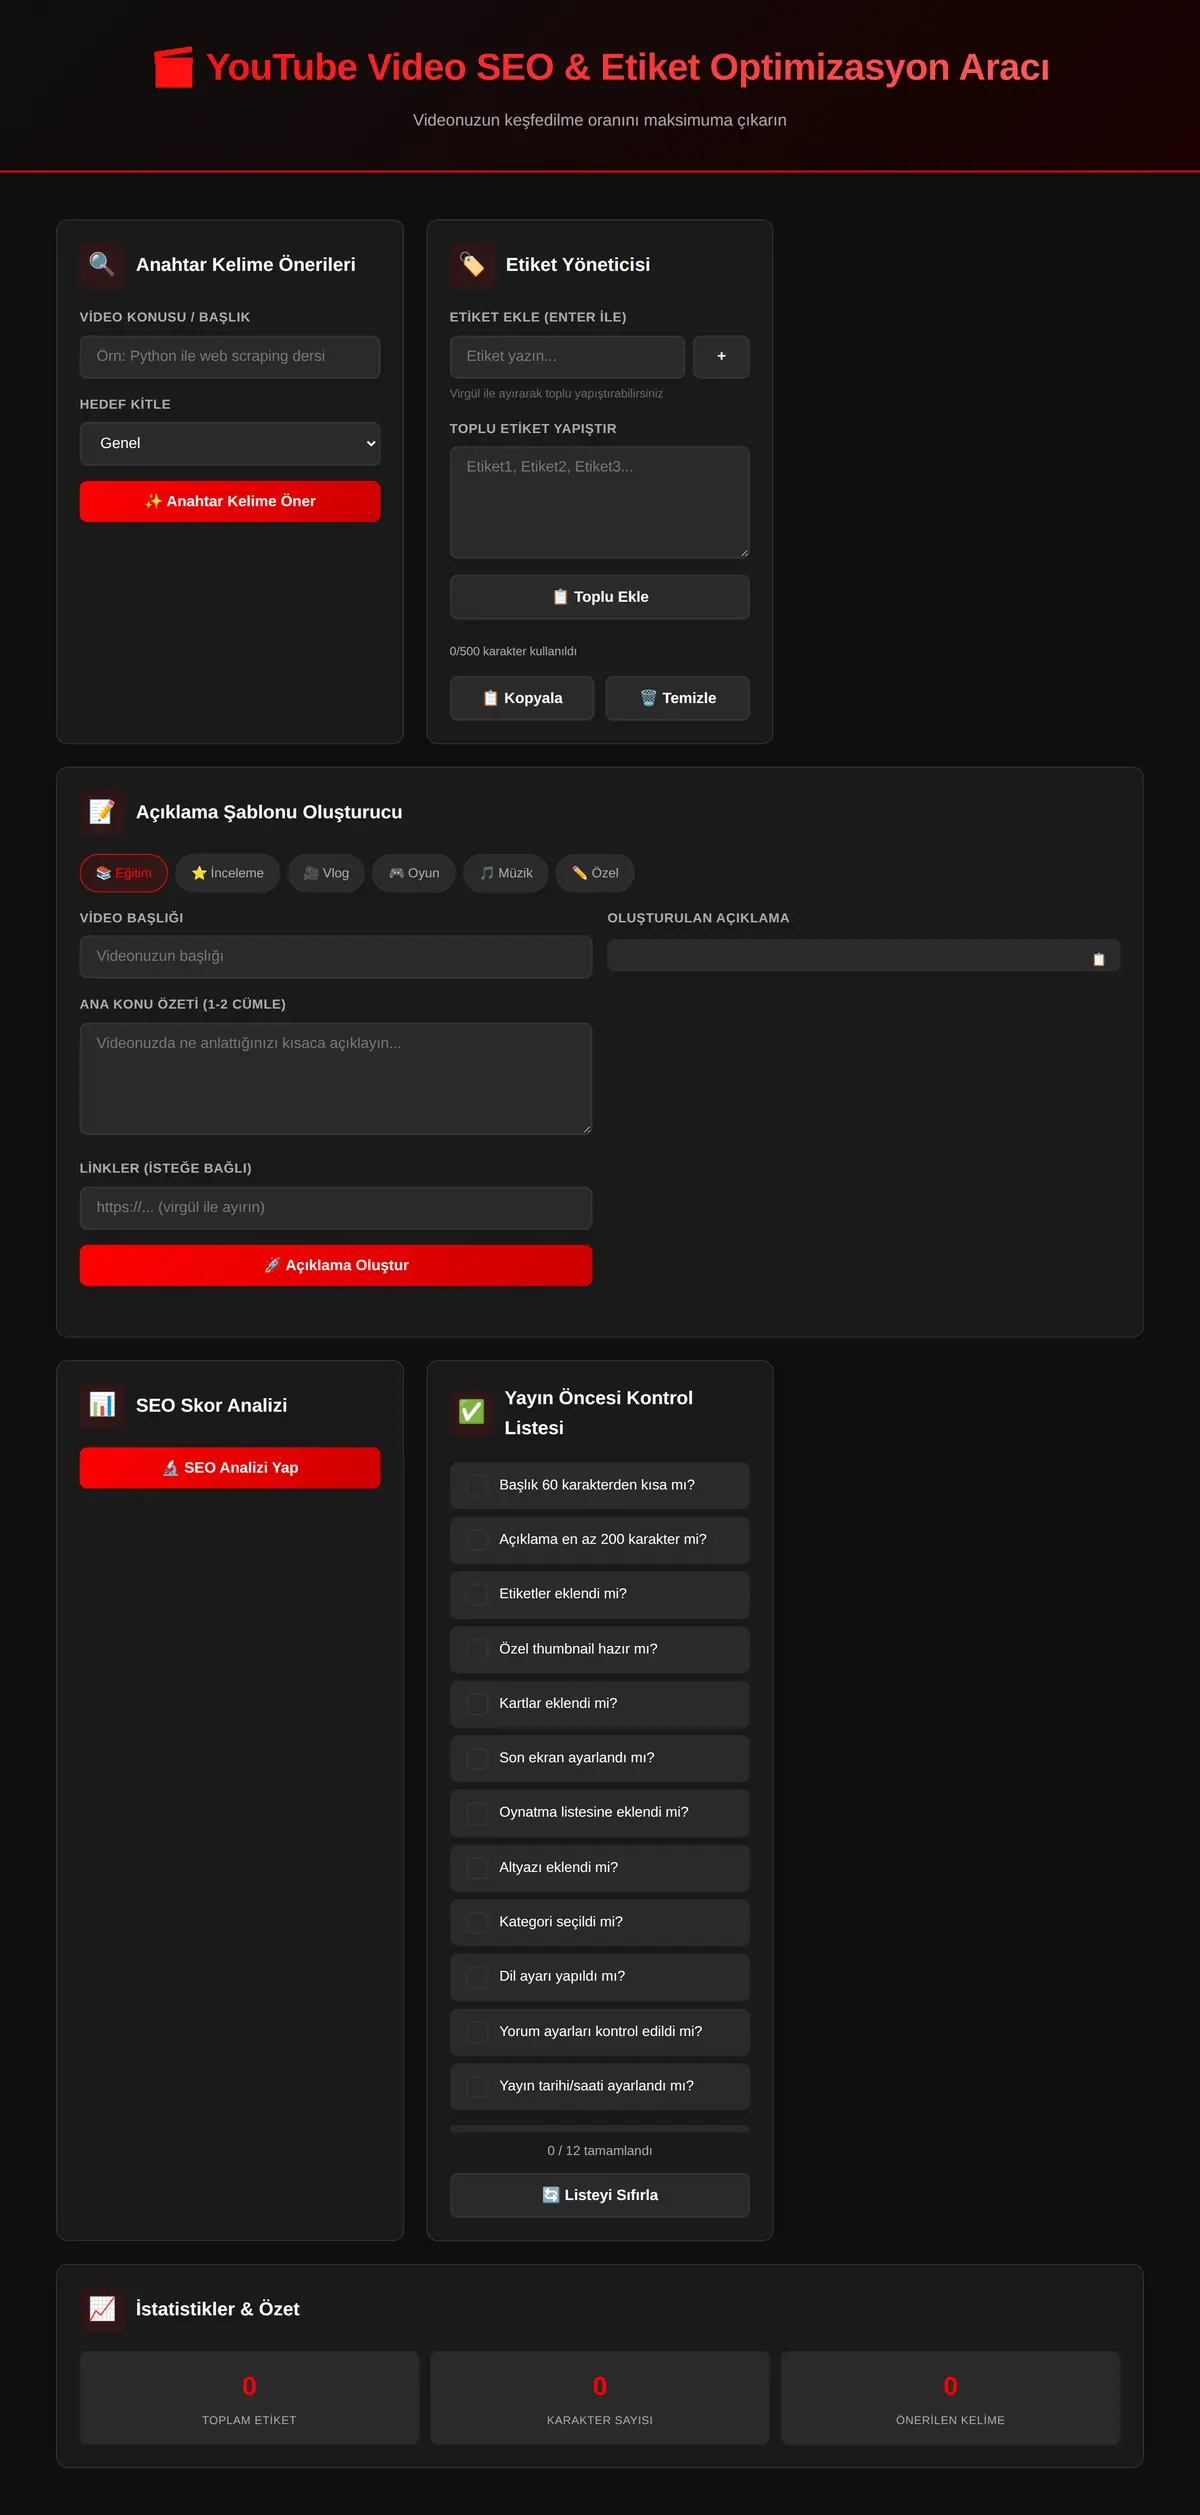
Task: Click the Toplu Etiket Yapıştır textarea
Action: coord(600,502)
